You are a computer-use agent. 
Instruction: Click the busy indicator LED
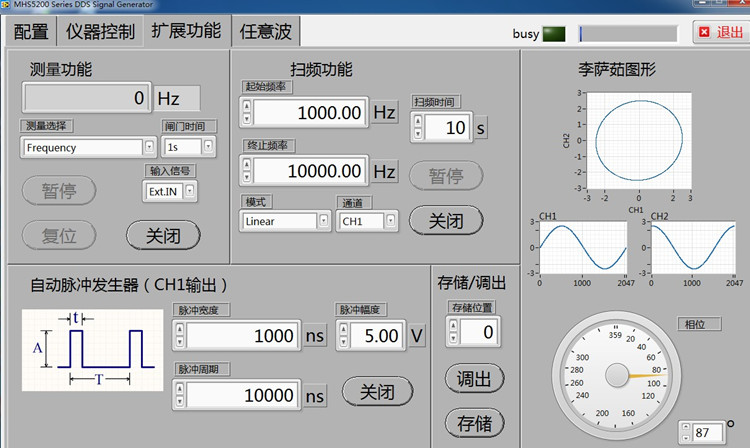tap(555, 33)
